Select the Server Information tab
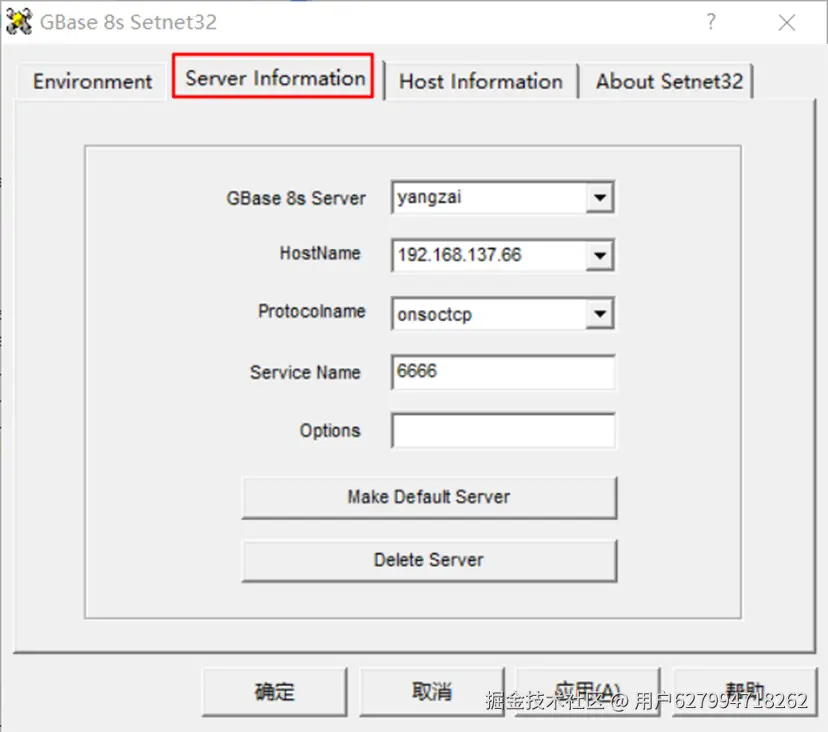Image resolution: width=828 pixels, height=732 pixels. click(x=274, y=78)
